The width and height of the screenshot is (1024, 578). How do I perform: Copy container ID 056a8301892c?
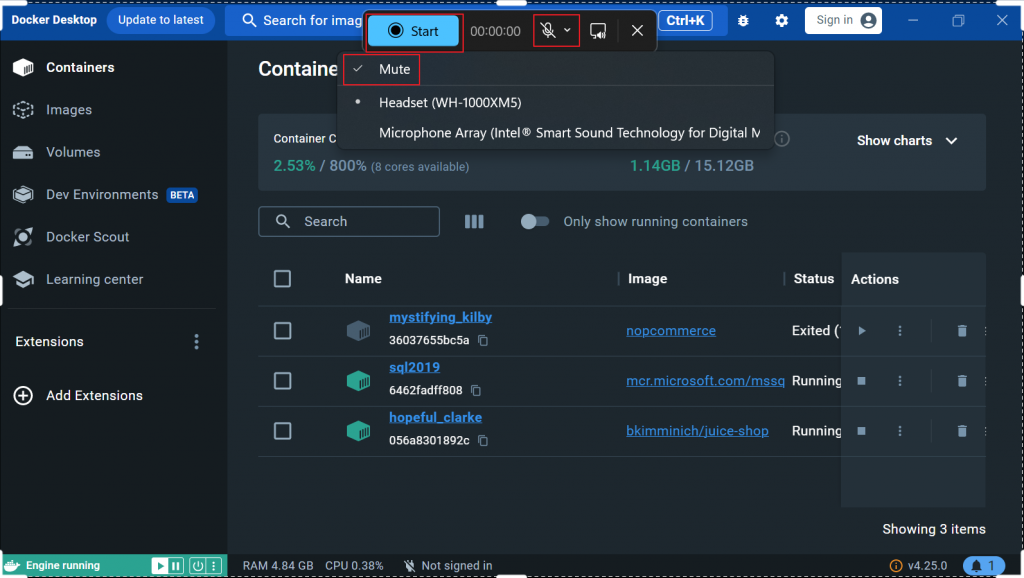(x=483, y=441)
